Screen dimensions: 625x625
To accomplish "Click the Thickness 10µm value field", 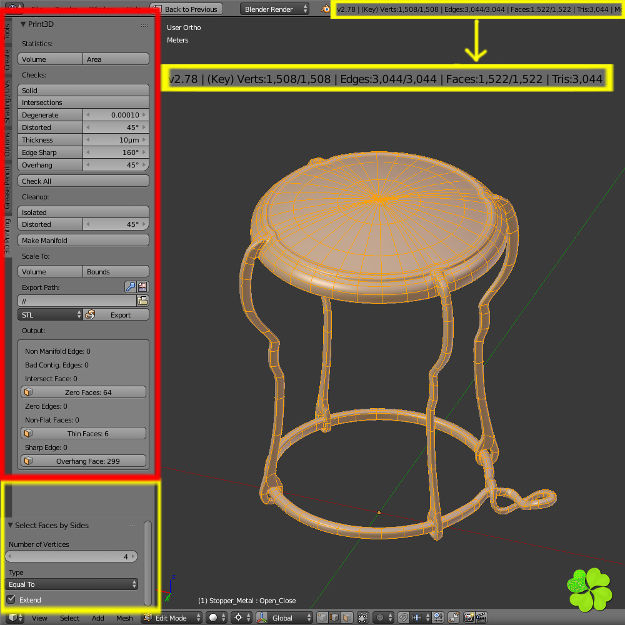I will (x=116, y=140).
